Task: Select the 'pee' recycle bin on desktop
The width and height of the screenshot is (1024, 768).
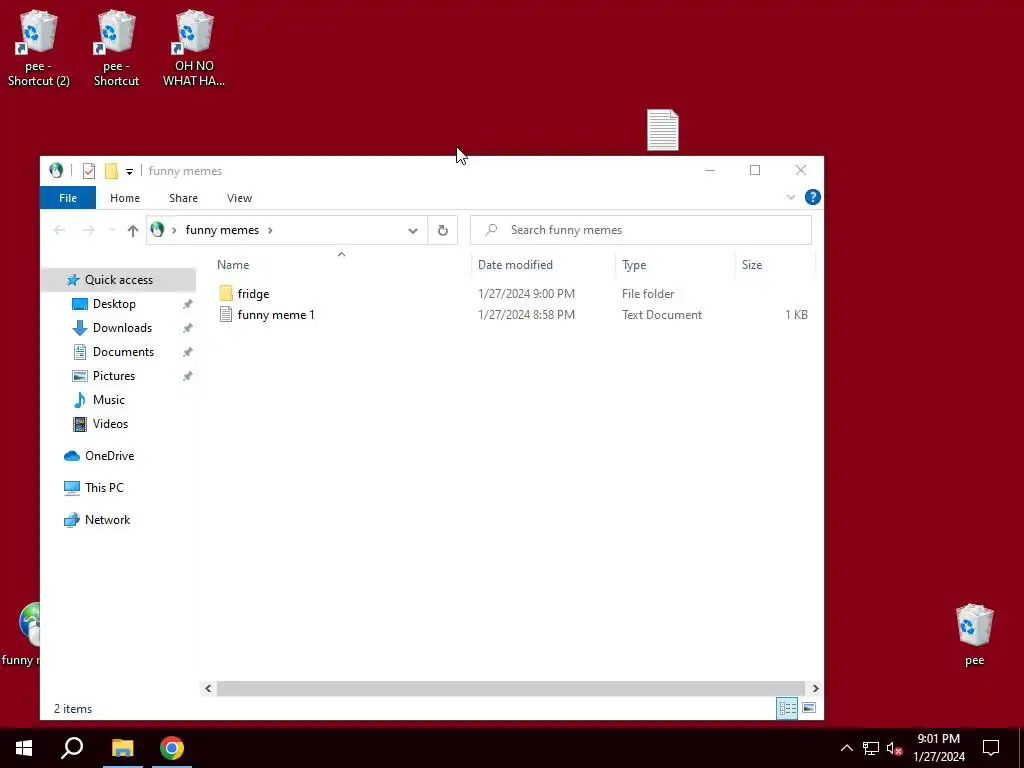Action: click(x=974, y=634)
